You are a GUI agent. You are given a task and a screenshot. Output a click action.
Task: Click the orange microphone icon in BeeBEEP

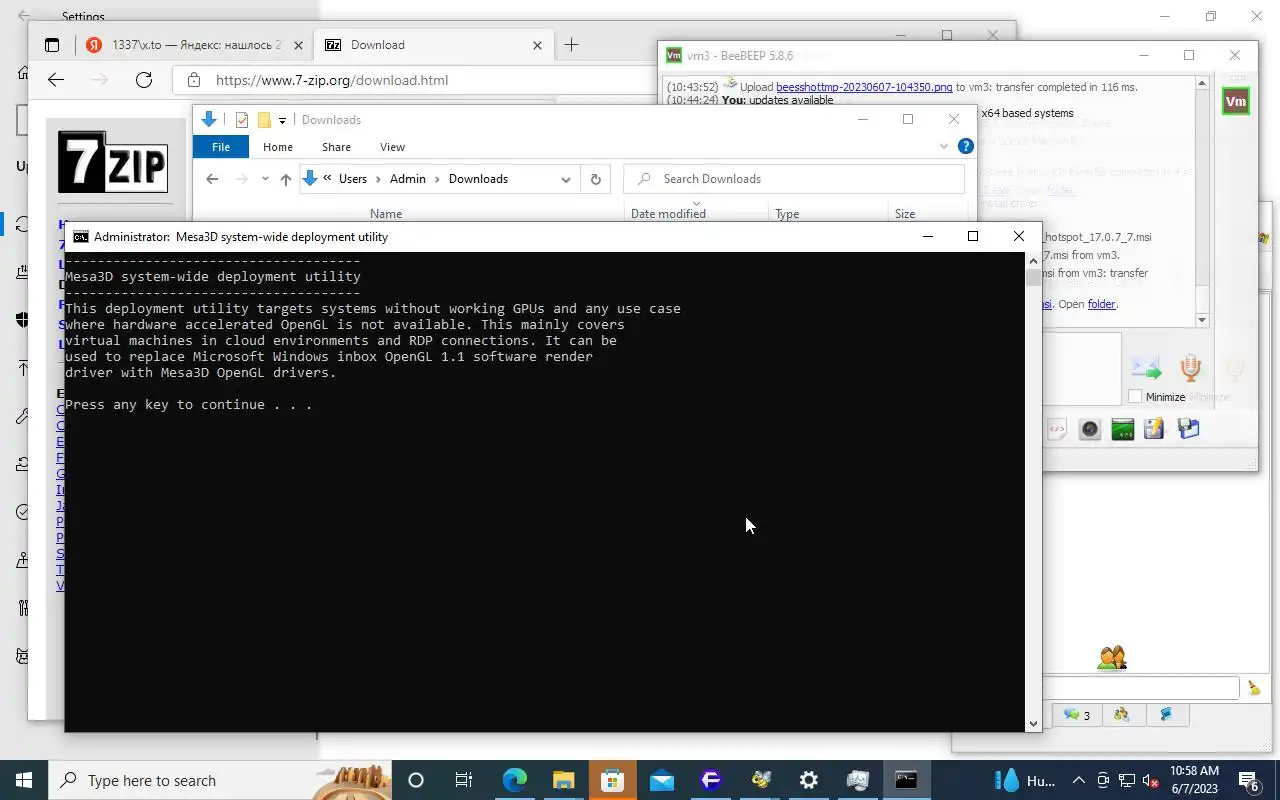(1190, 368)
